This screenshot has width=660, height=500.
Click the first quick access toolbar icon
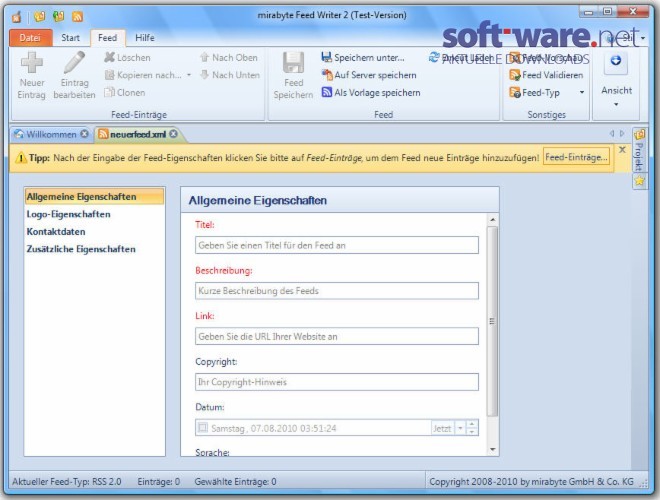[x=40, y=16]
